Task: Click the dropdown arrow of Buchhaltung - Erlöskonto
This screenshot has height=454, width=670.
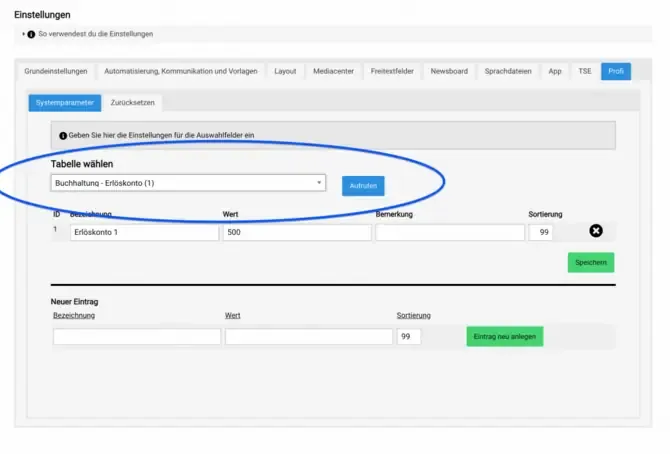Action: click(x=319, y=183)
